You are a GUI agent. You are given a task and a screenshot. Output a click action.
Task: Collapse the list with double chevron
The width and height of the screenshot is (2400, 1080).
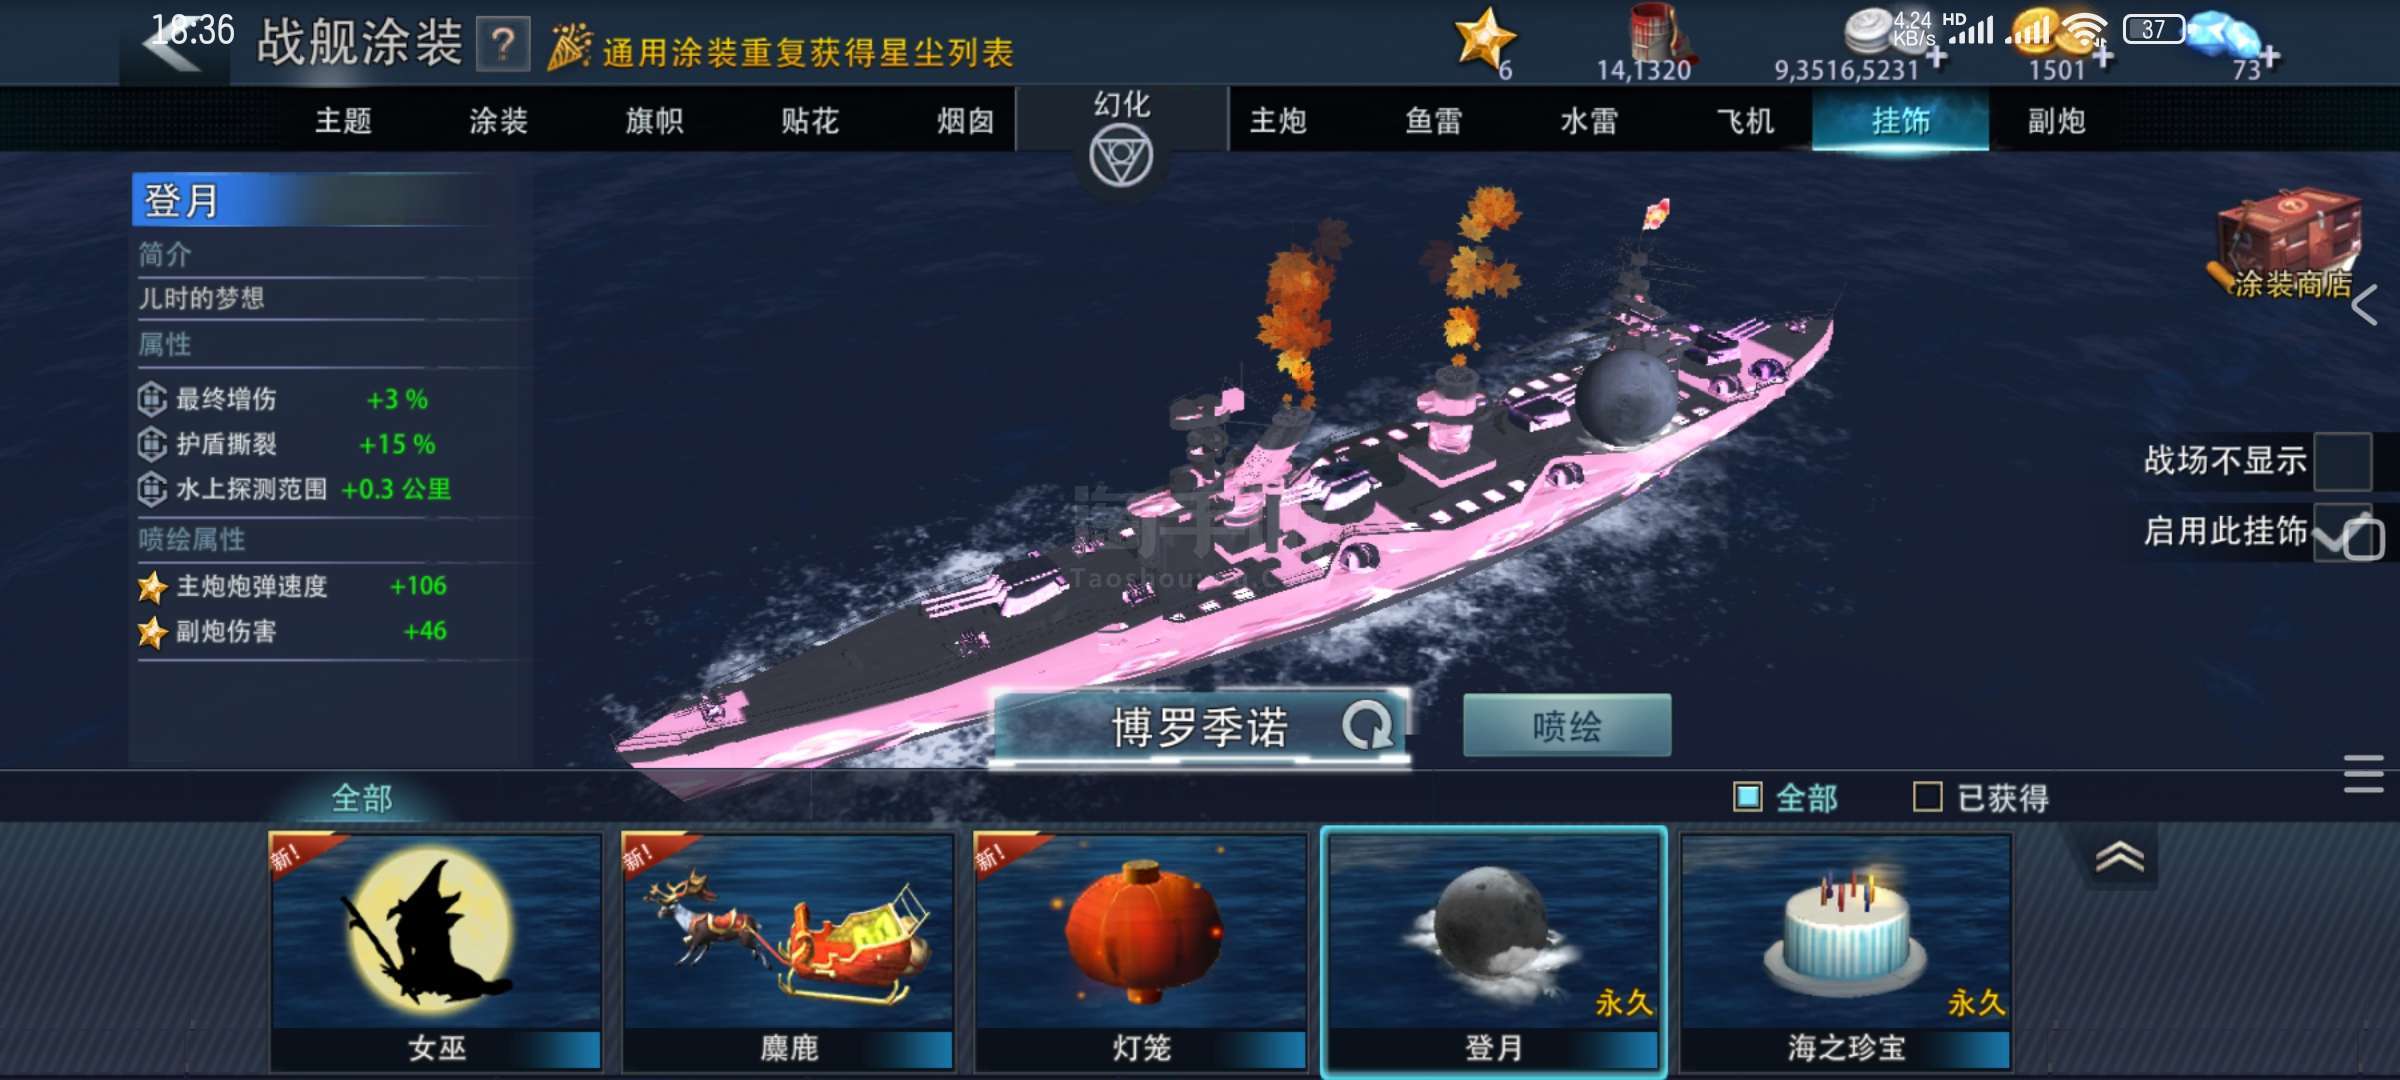tap(2119, 857)
